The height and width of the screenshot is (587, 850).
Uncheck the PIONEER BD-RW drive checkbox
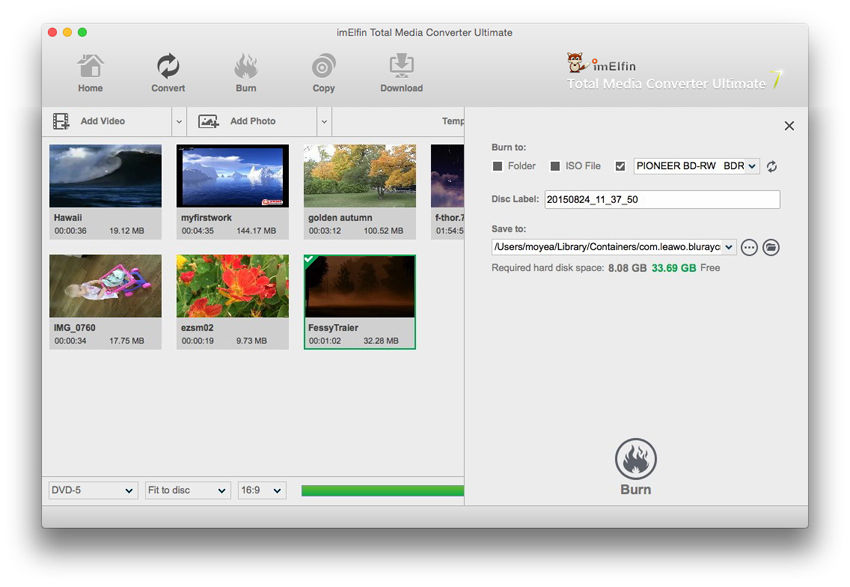click(x=620, y=166)
